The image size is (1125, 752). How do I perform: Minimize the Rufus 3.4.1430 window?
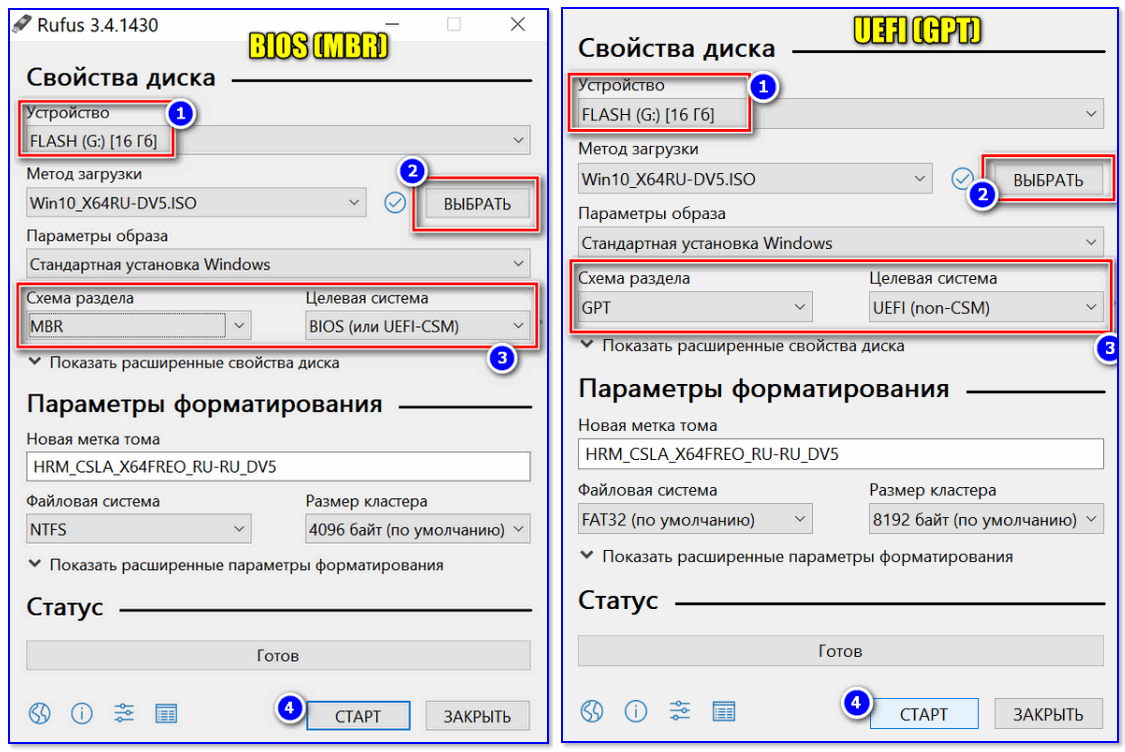pos(392,24)
